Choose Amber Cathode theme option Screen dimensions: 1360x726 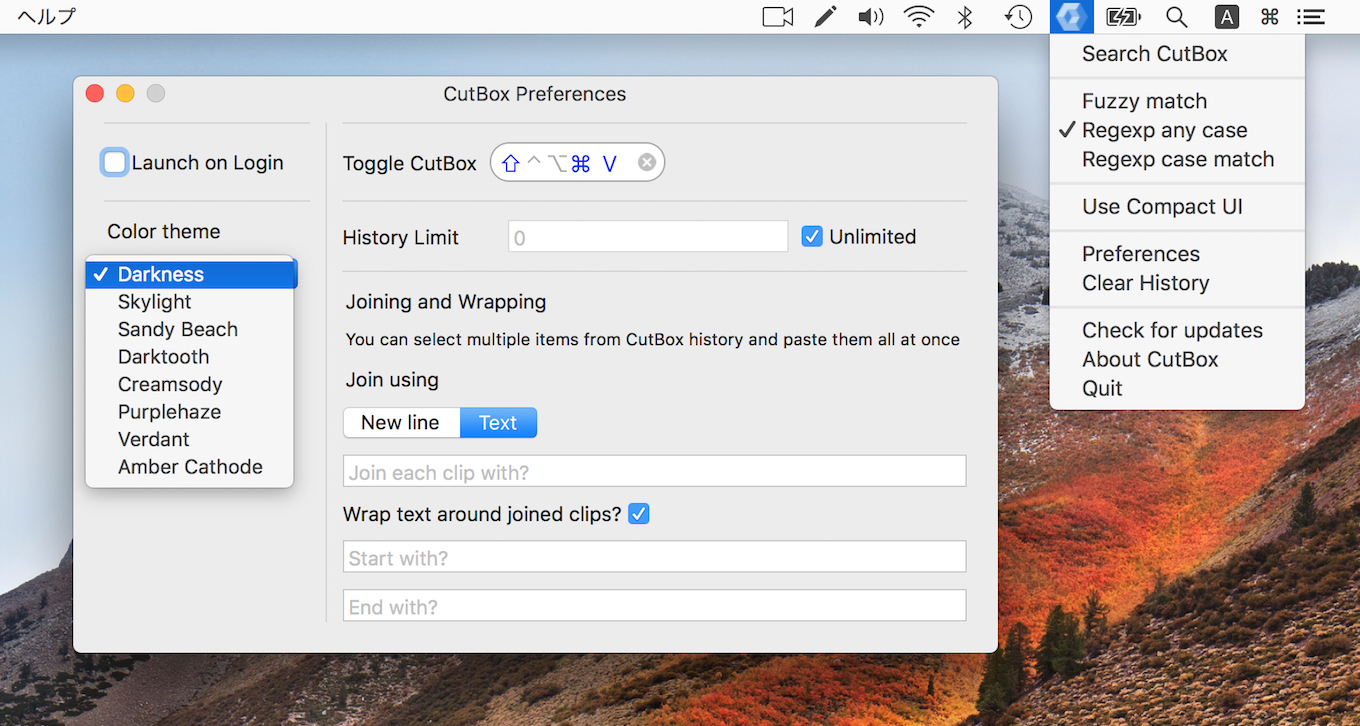[190, 467]
